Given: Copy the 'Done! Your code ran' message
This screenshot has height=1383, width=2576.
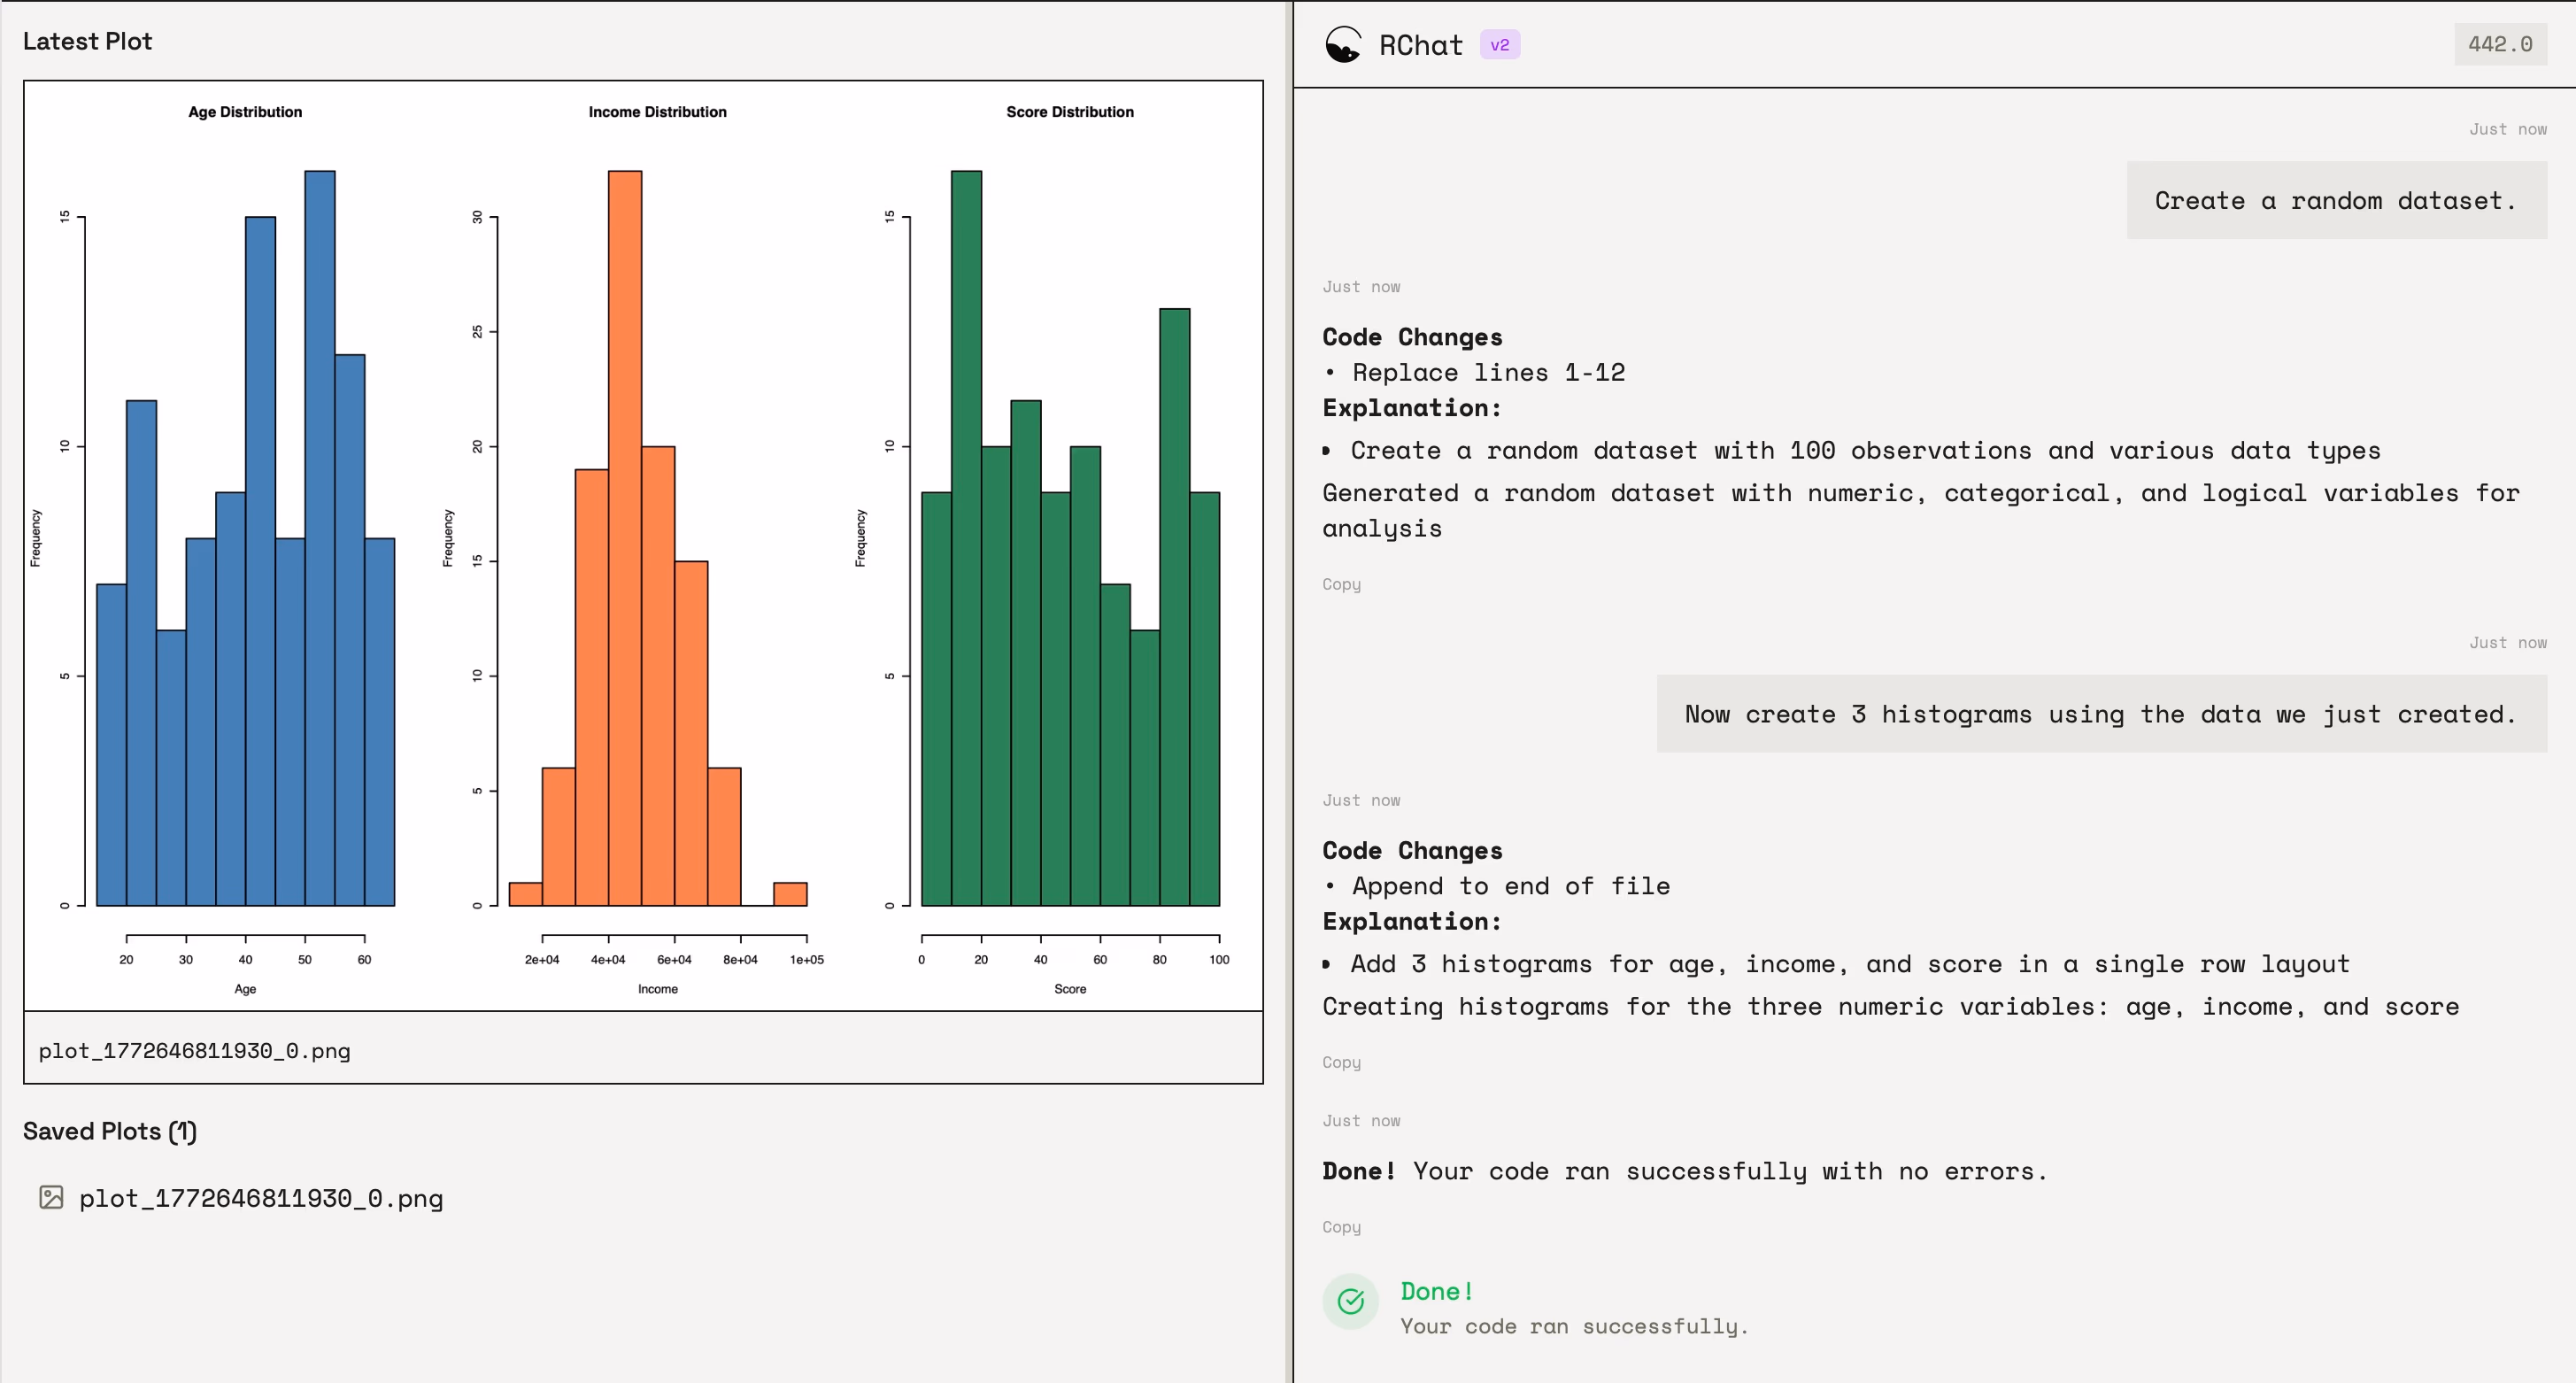Looking at the screenshot, I should pyautogui.click(x=1341, y=1227).
